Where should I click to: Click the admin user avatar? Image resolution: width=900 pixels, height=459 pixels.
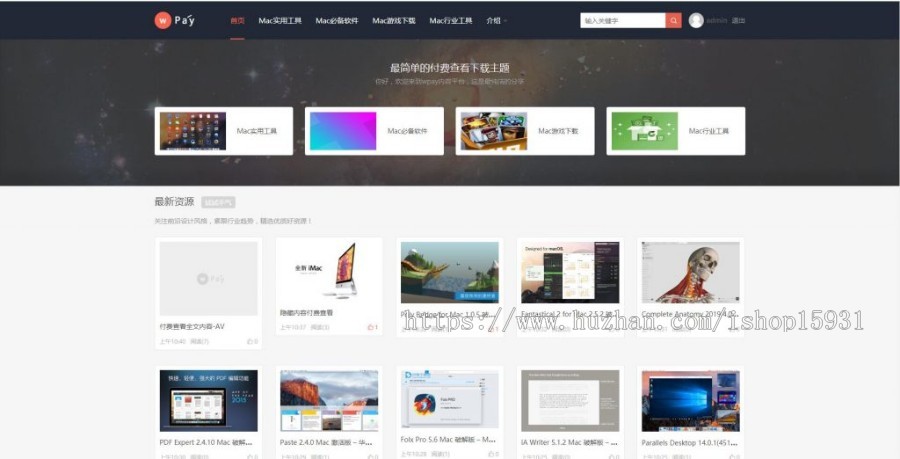(696, 21)
